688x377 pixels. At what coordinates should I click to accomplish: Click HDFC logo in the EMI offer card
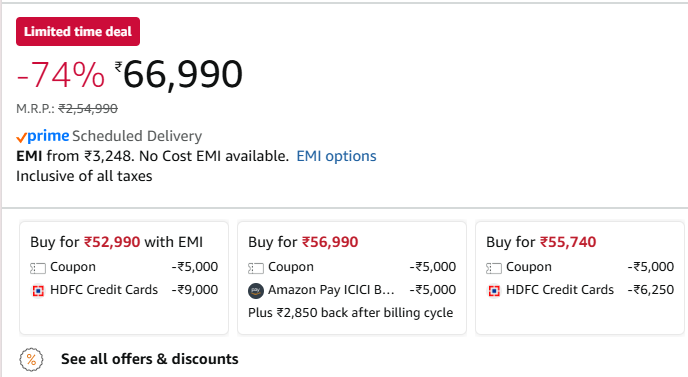38,291
